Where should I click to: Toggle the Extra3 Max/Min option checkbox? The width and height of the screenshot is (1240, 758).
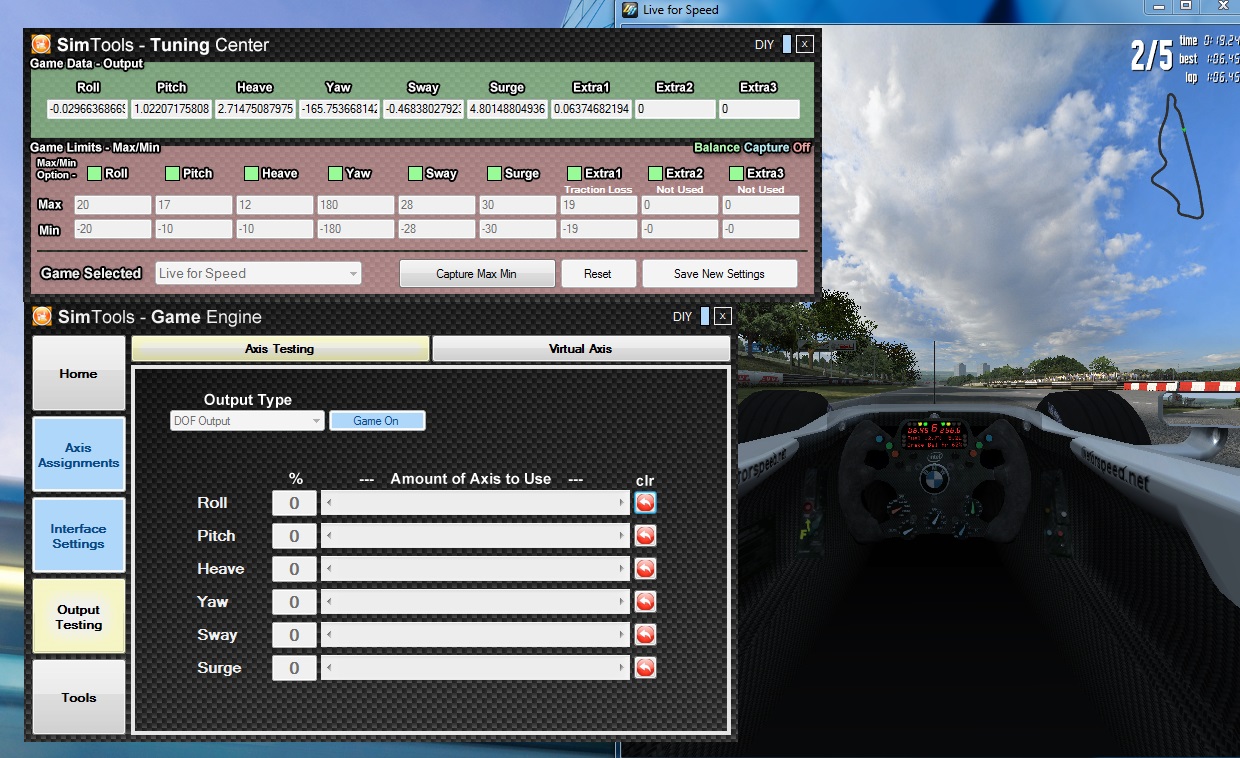tap(736, 173)
